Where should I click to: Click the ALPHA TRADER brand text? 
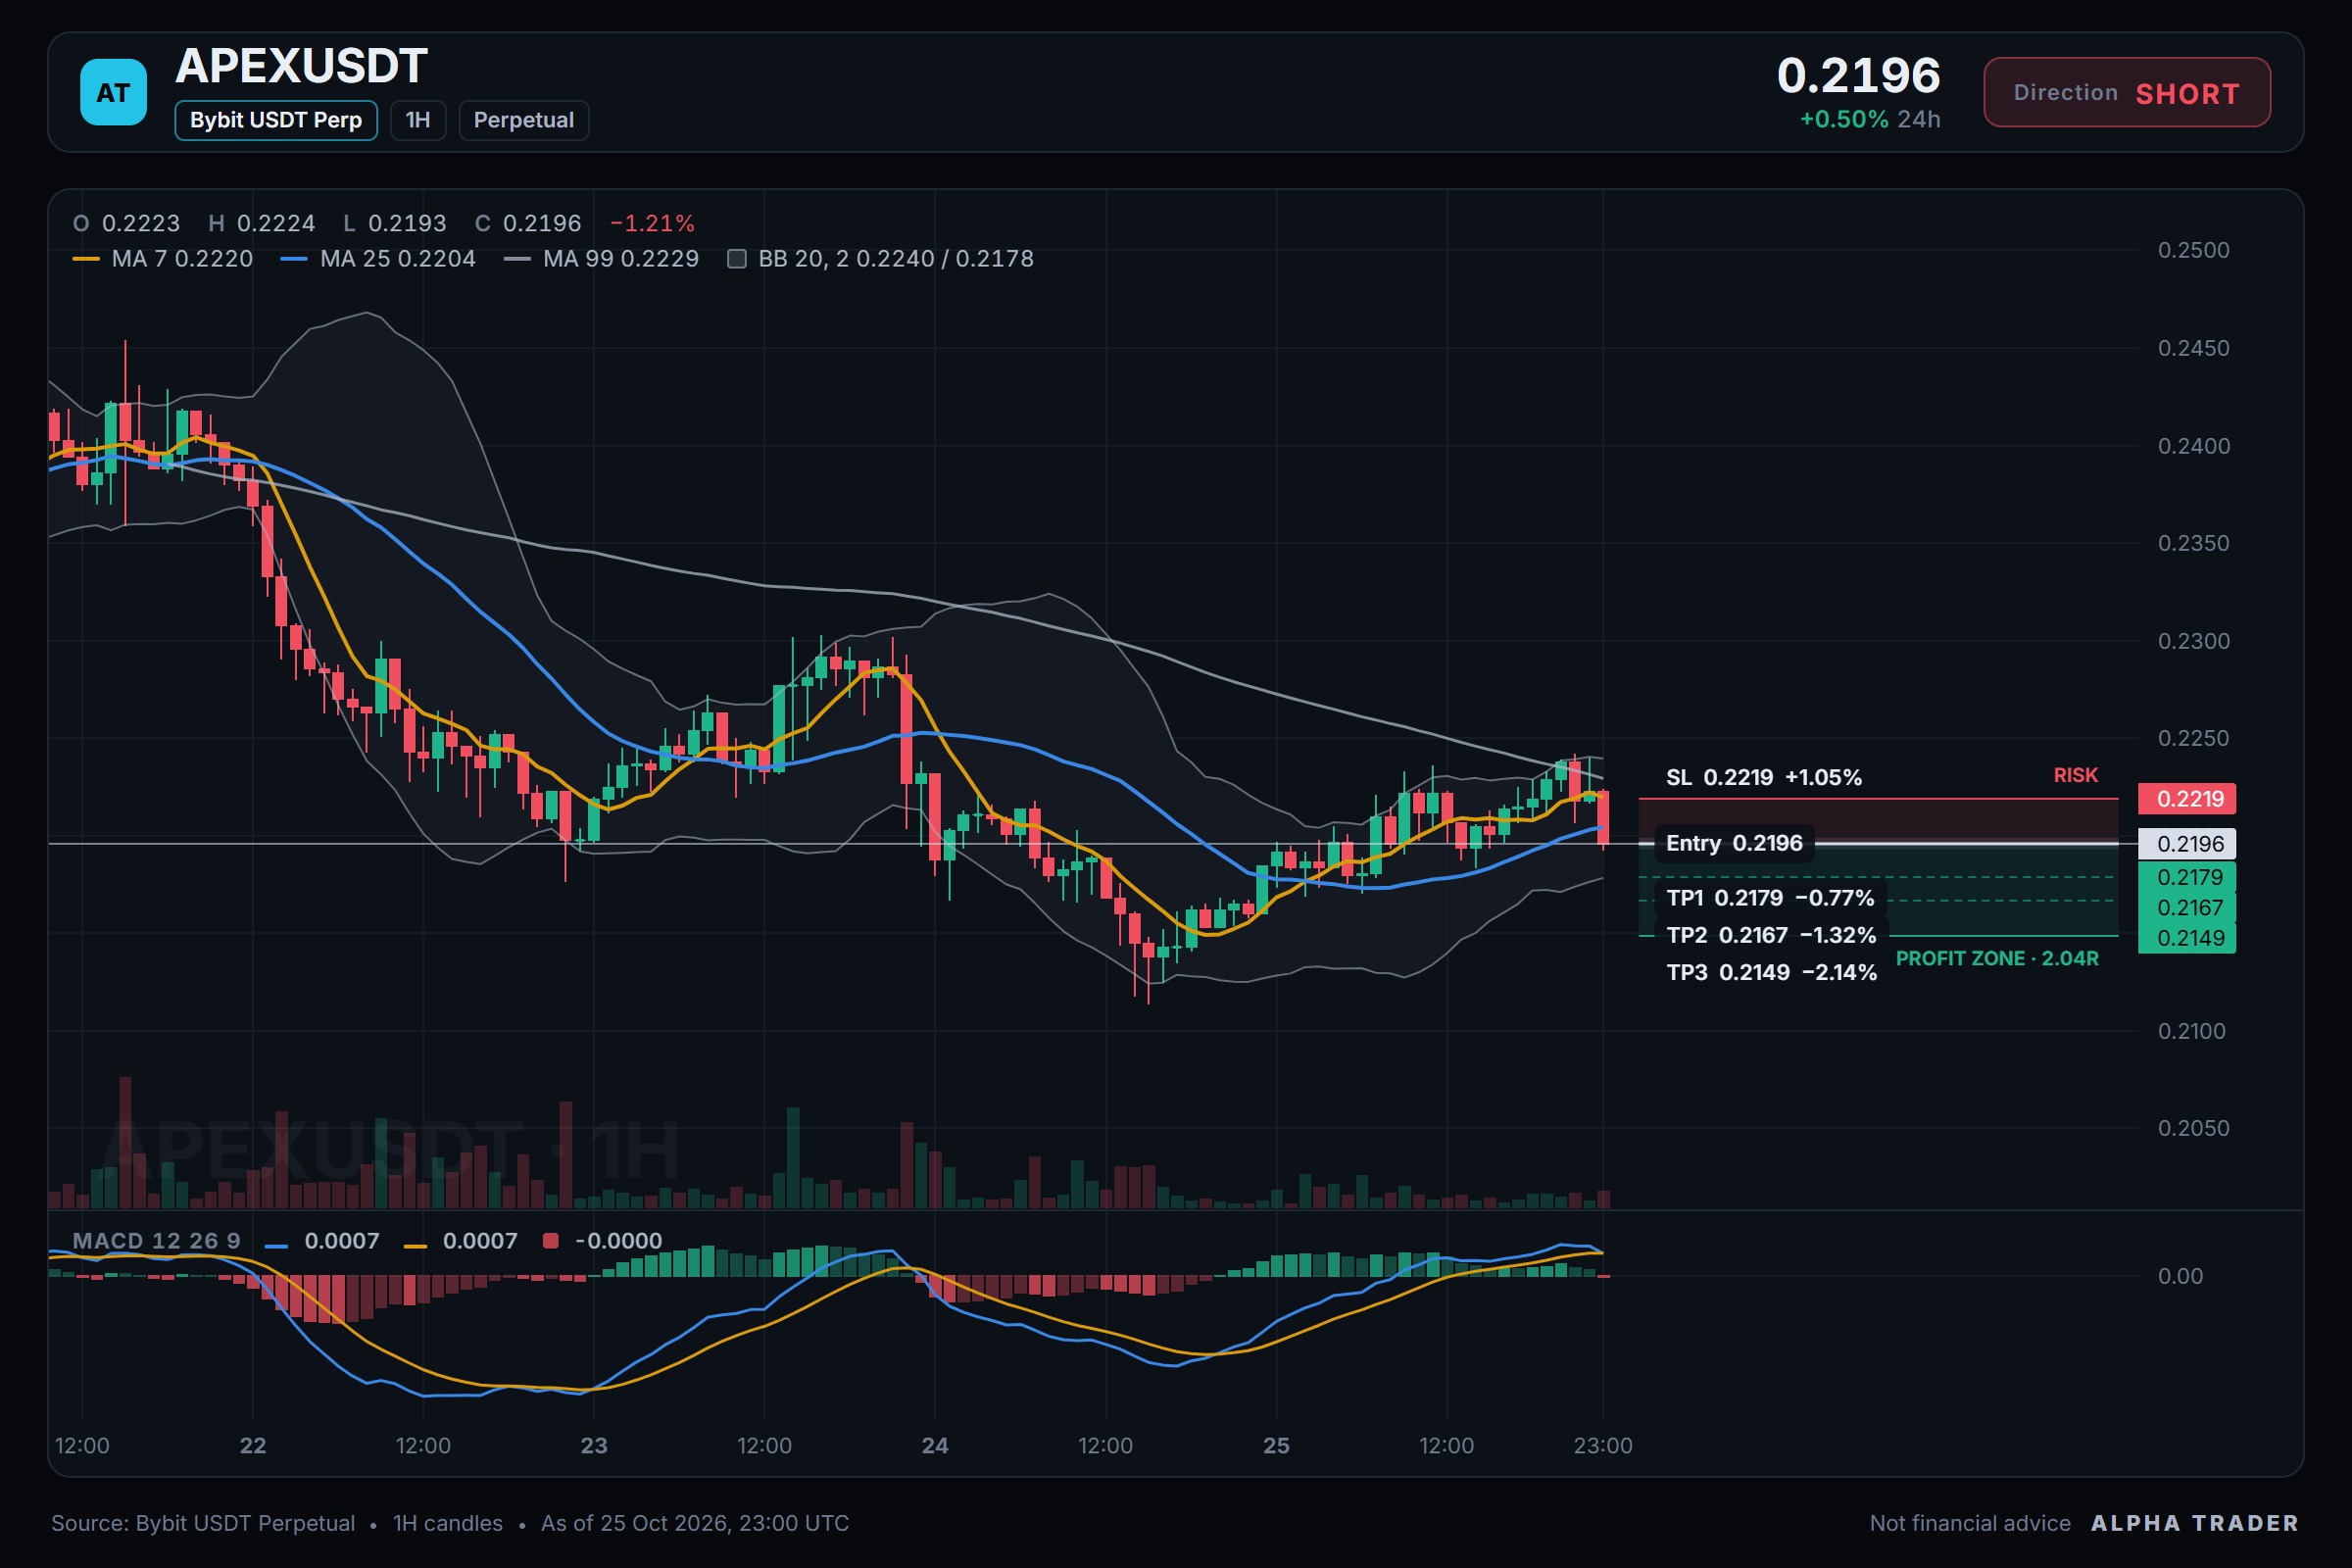pyautogui.click(x=2195, y=1523)
